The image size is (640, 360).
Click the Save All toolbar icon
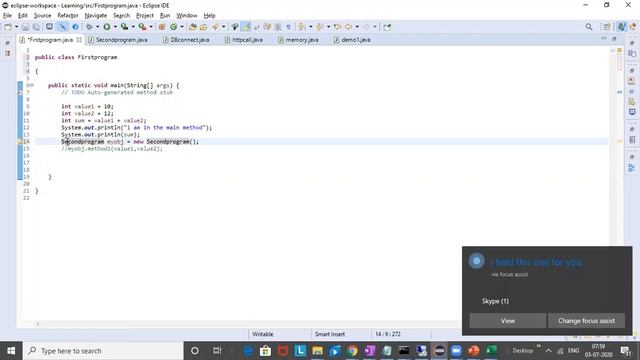(x=36, y=27)
